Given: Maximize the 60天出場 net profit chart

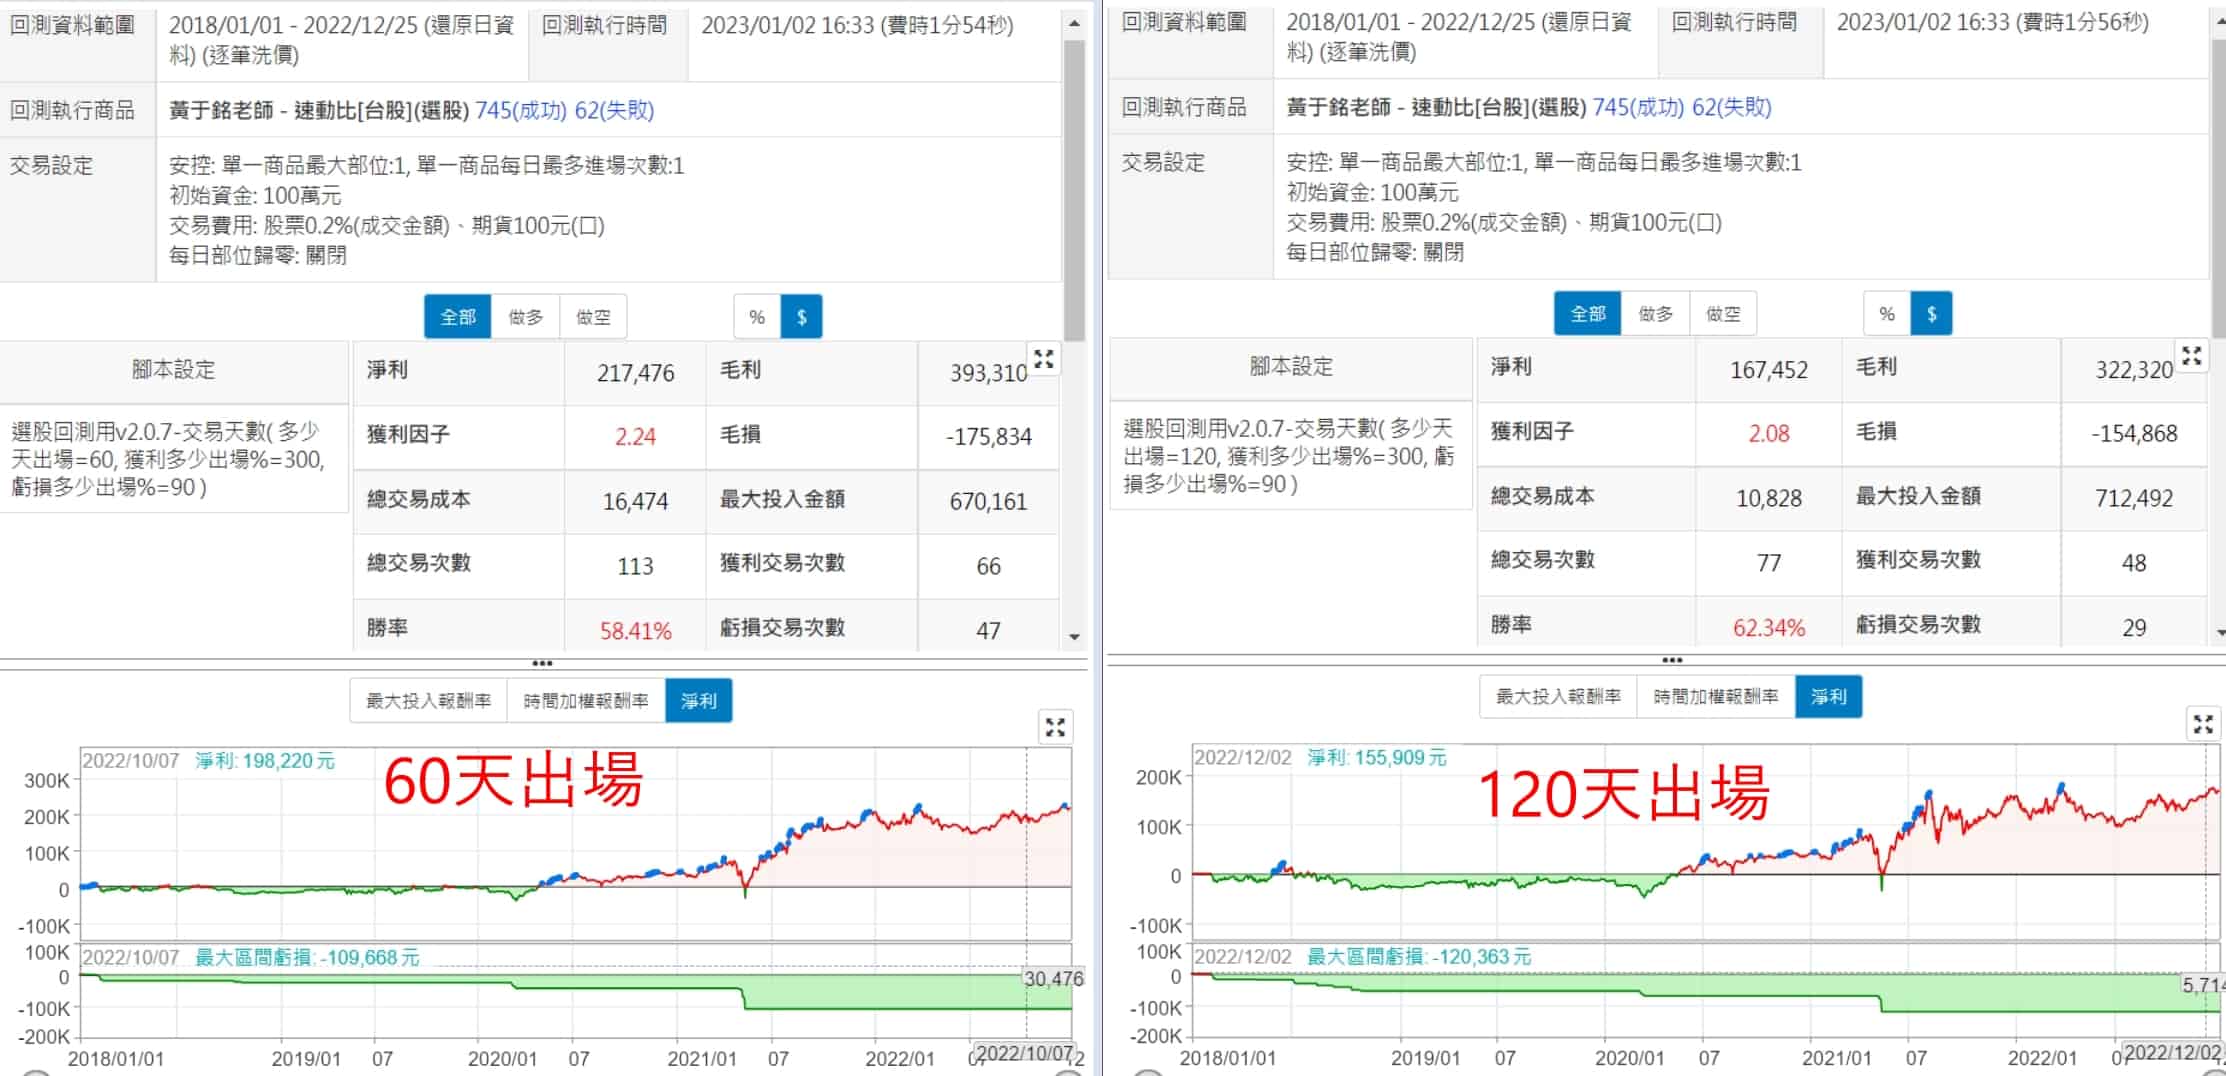Looking at the screenshot, I should pyautogui.click(x=1055, y=727).
